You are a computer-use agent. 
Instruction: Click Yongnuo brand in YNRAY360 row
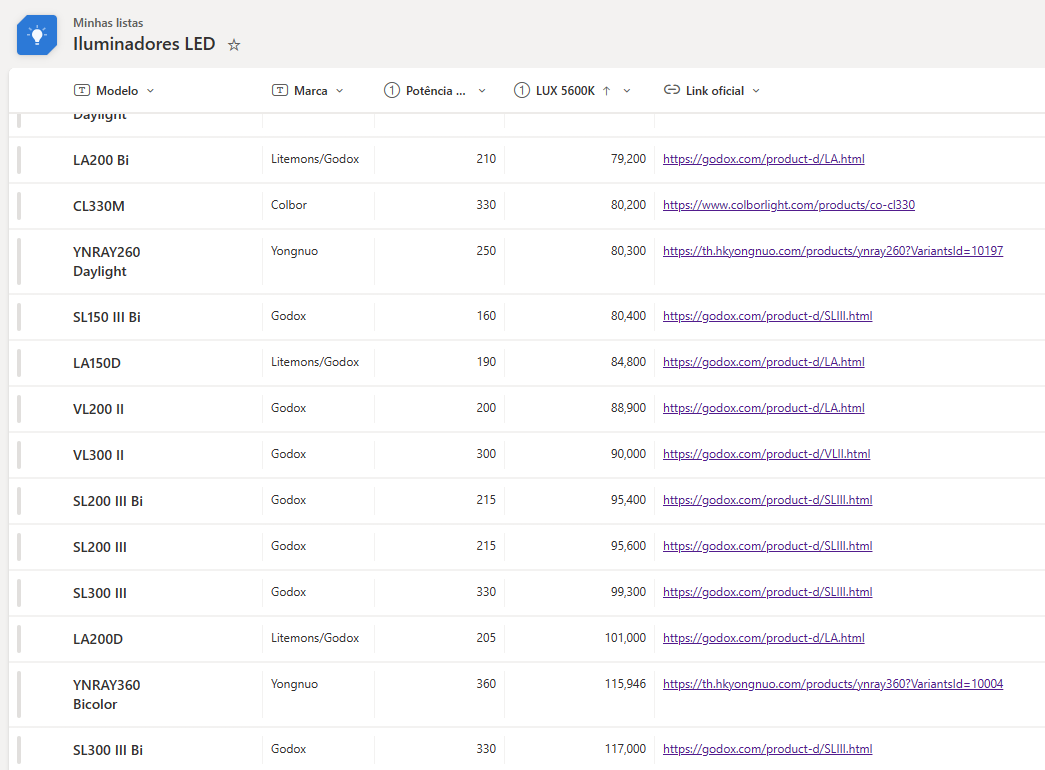click(294, 683)
